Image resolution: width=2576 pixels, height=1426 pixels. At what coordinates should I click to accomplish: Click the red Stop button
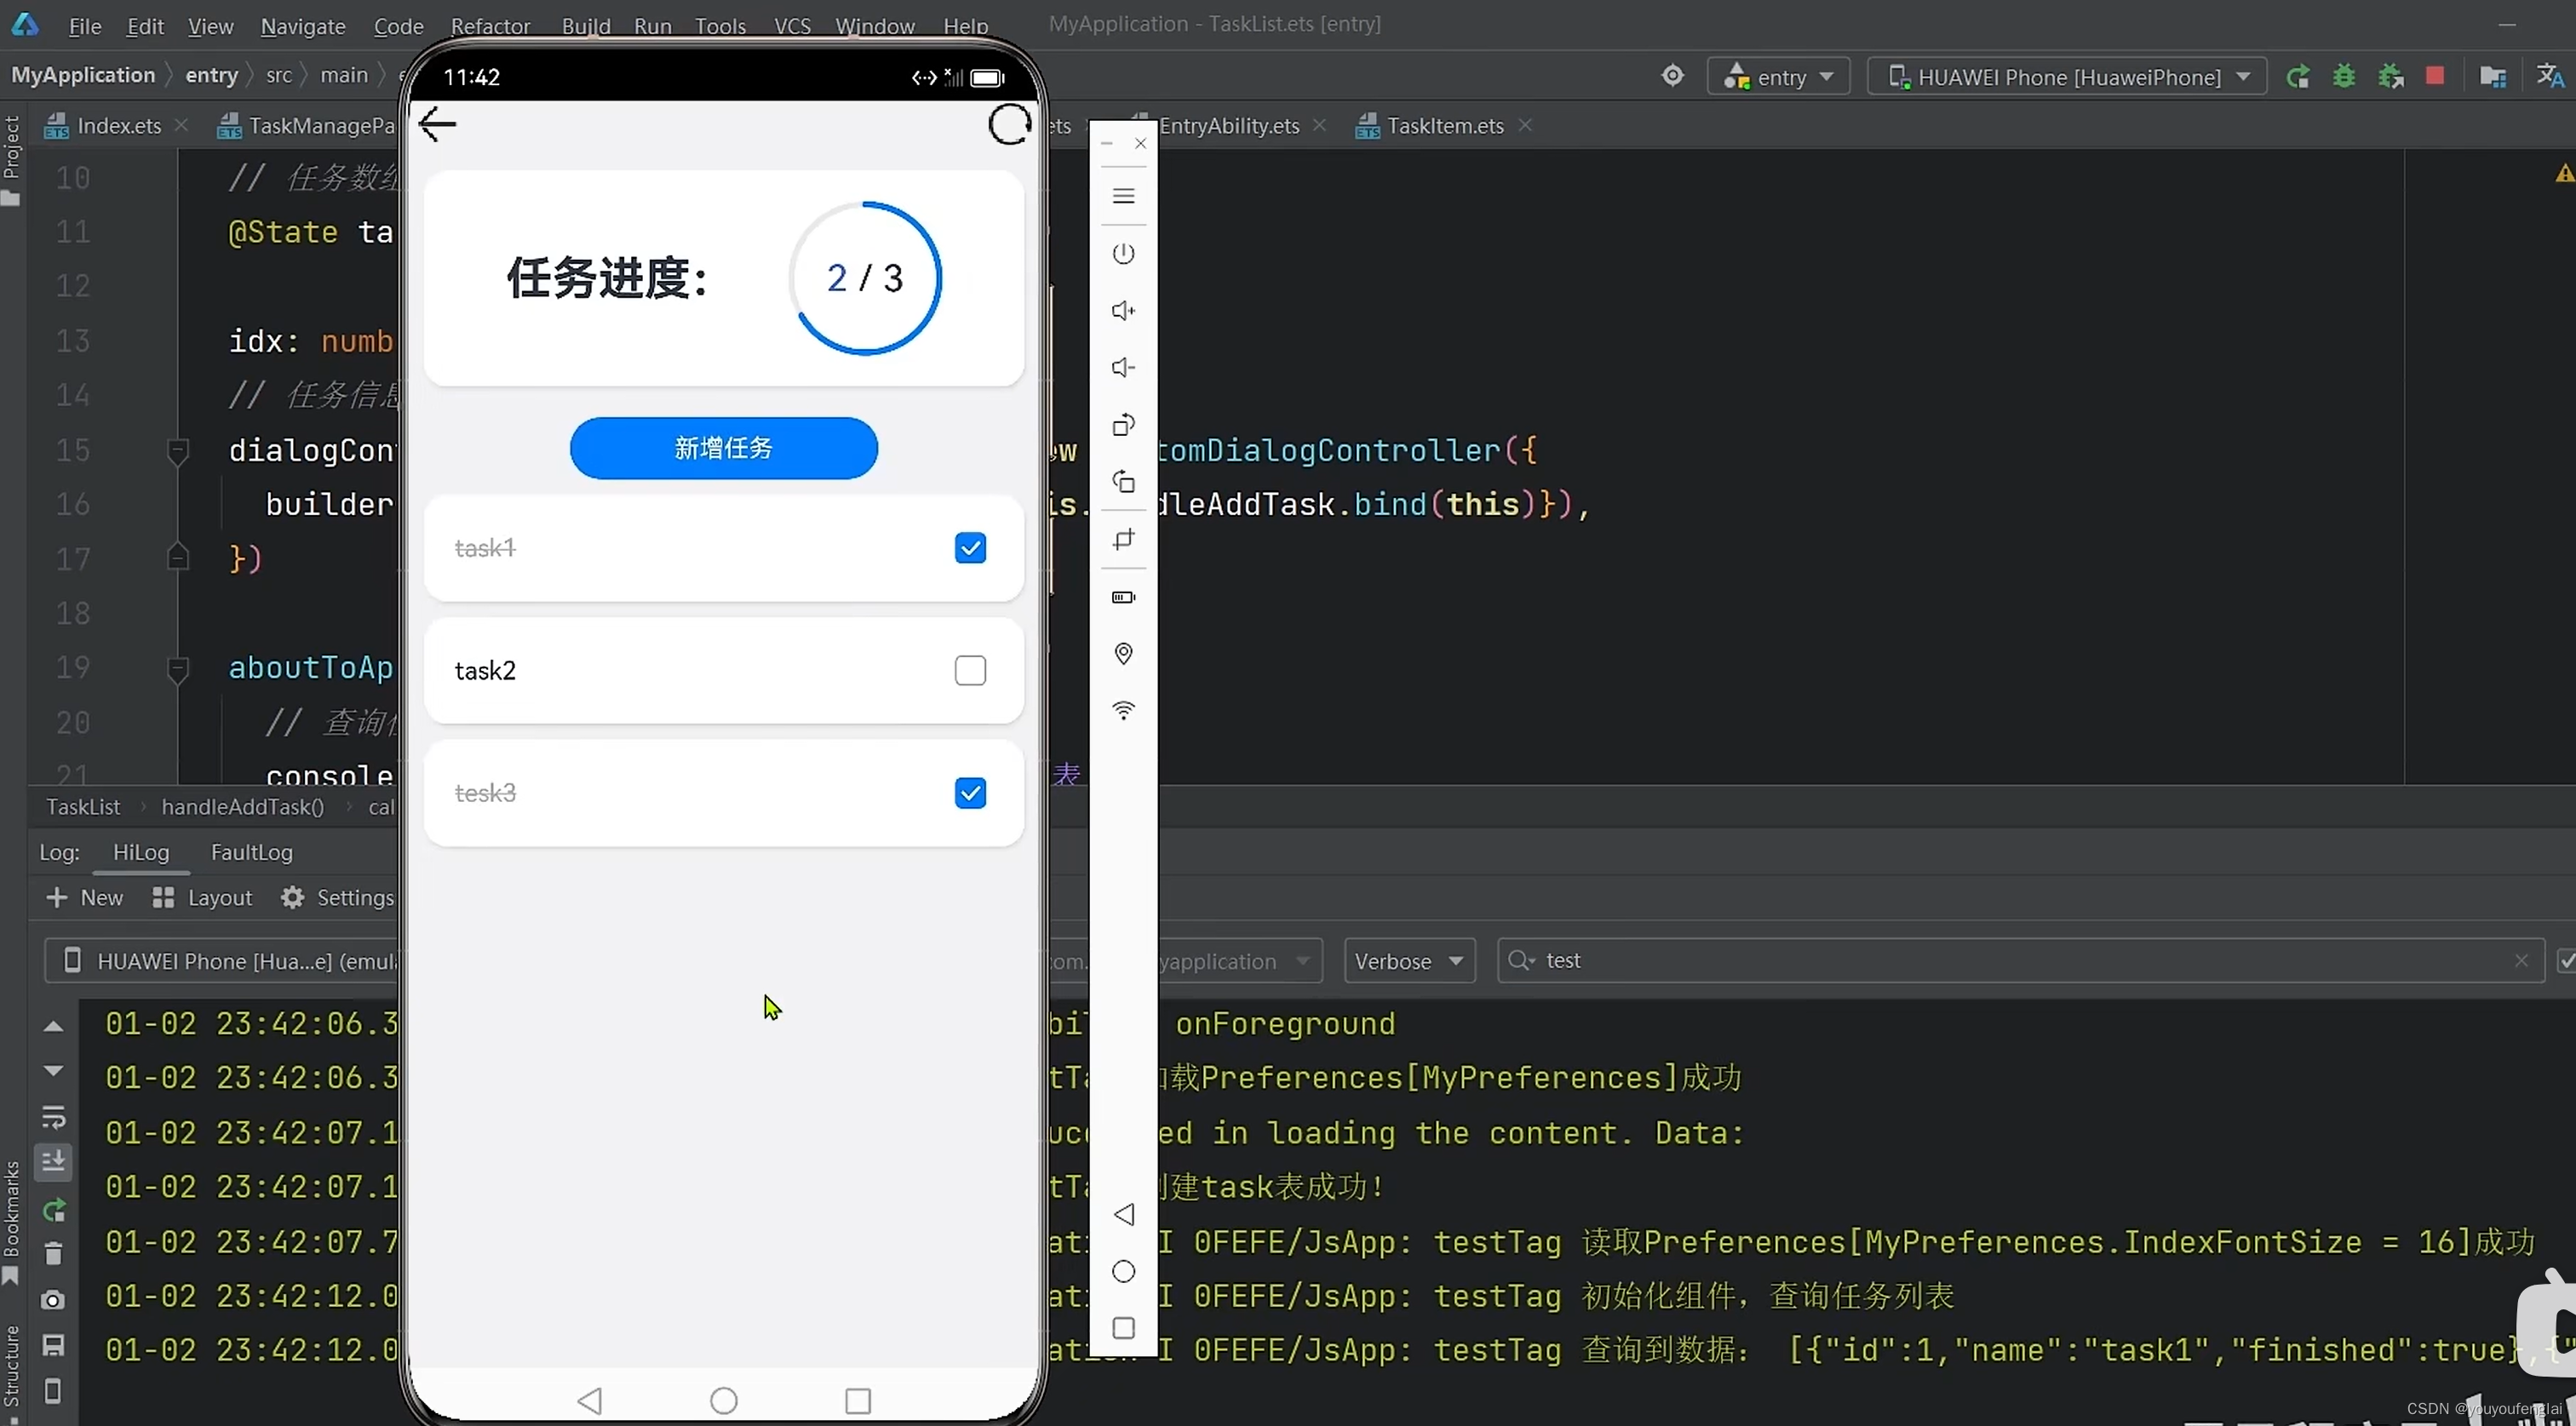tap(2435, 76)
